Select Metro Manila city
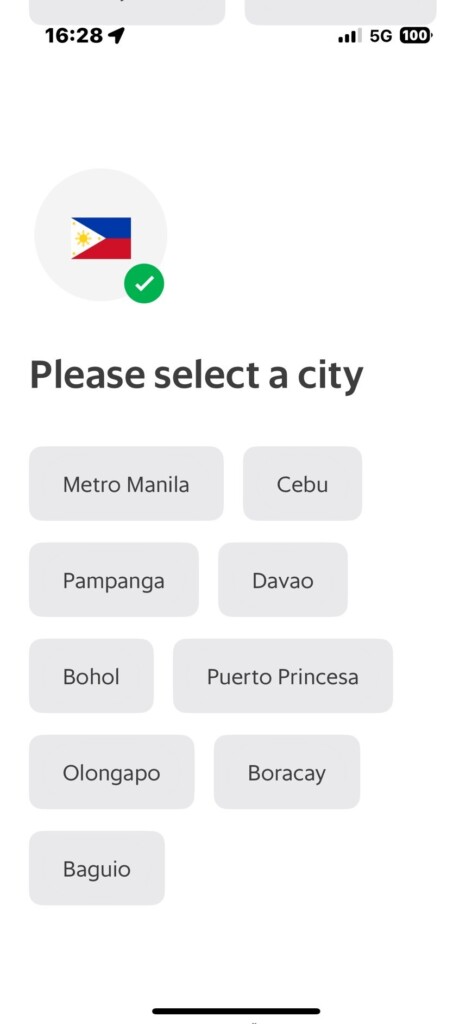Screen dimensions: 472x1024 click(126, 483)
